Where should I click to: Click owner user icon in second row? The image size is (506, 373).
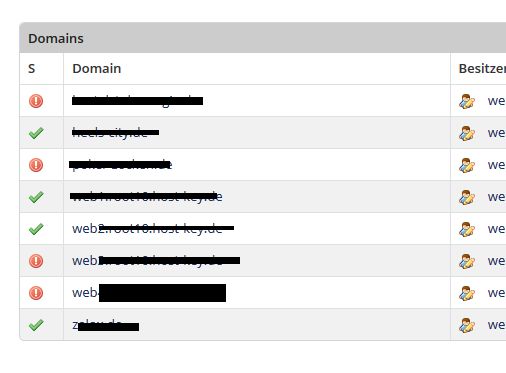click(x=467, y=133)
